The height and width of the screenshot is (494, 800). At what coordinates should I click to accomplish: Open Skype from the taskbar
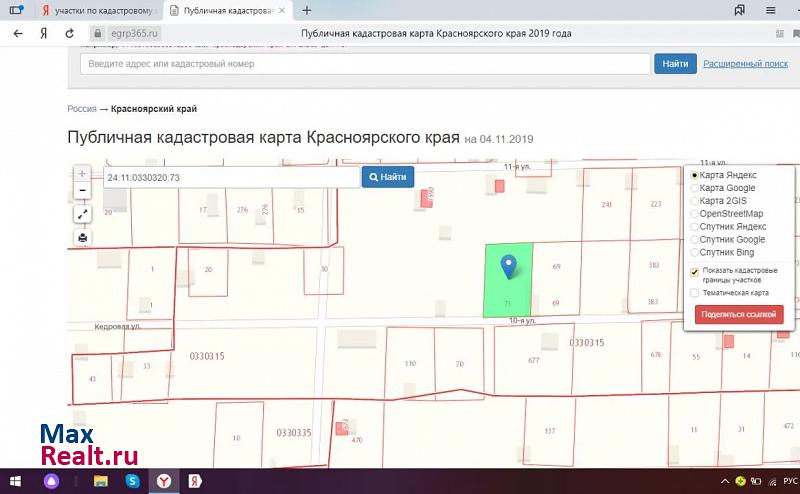(x=132, y=481)
